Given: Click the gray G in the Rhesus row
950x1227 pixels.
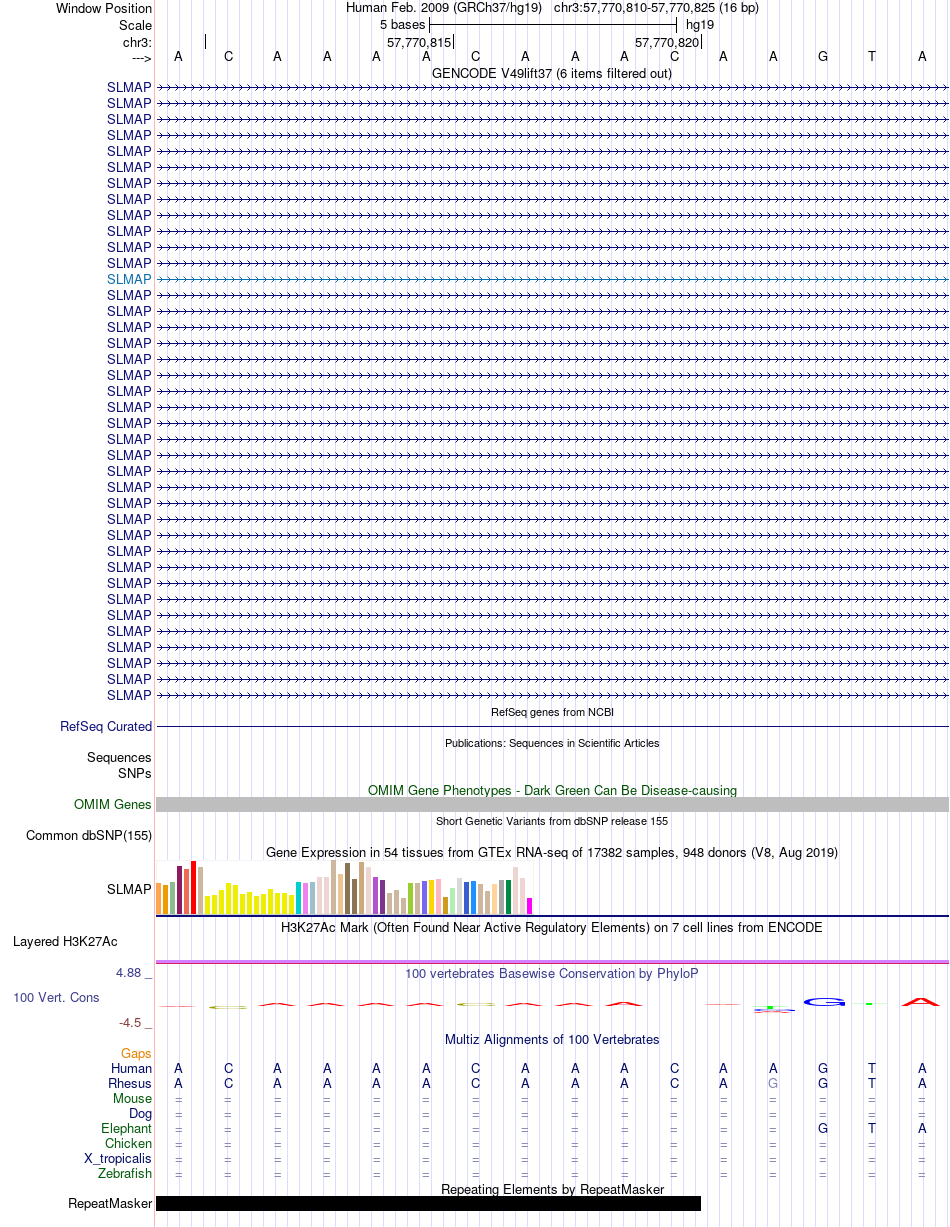Looking at the screenshot, I should point(773,1084).
